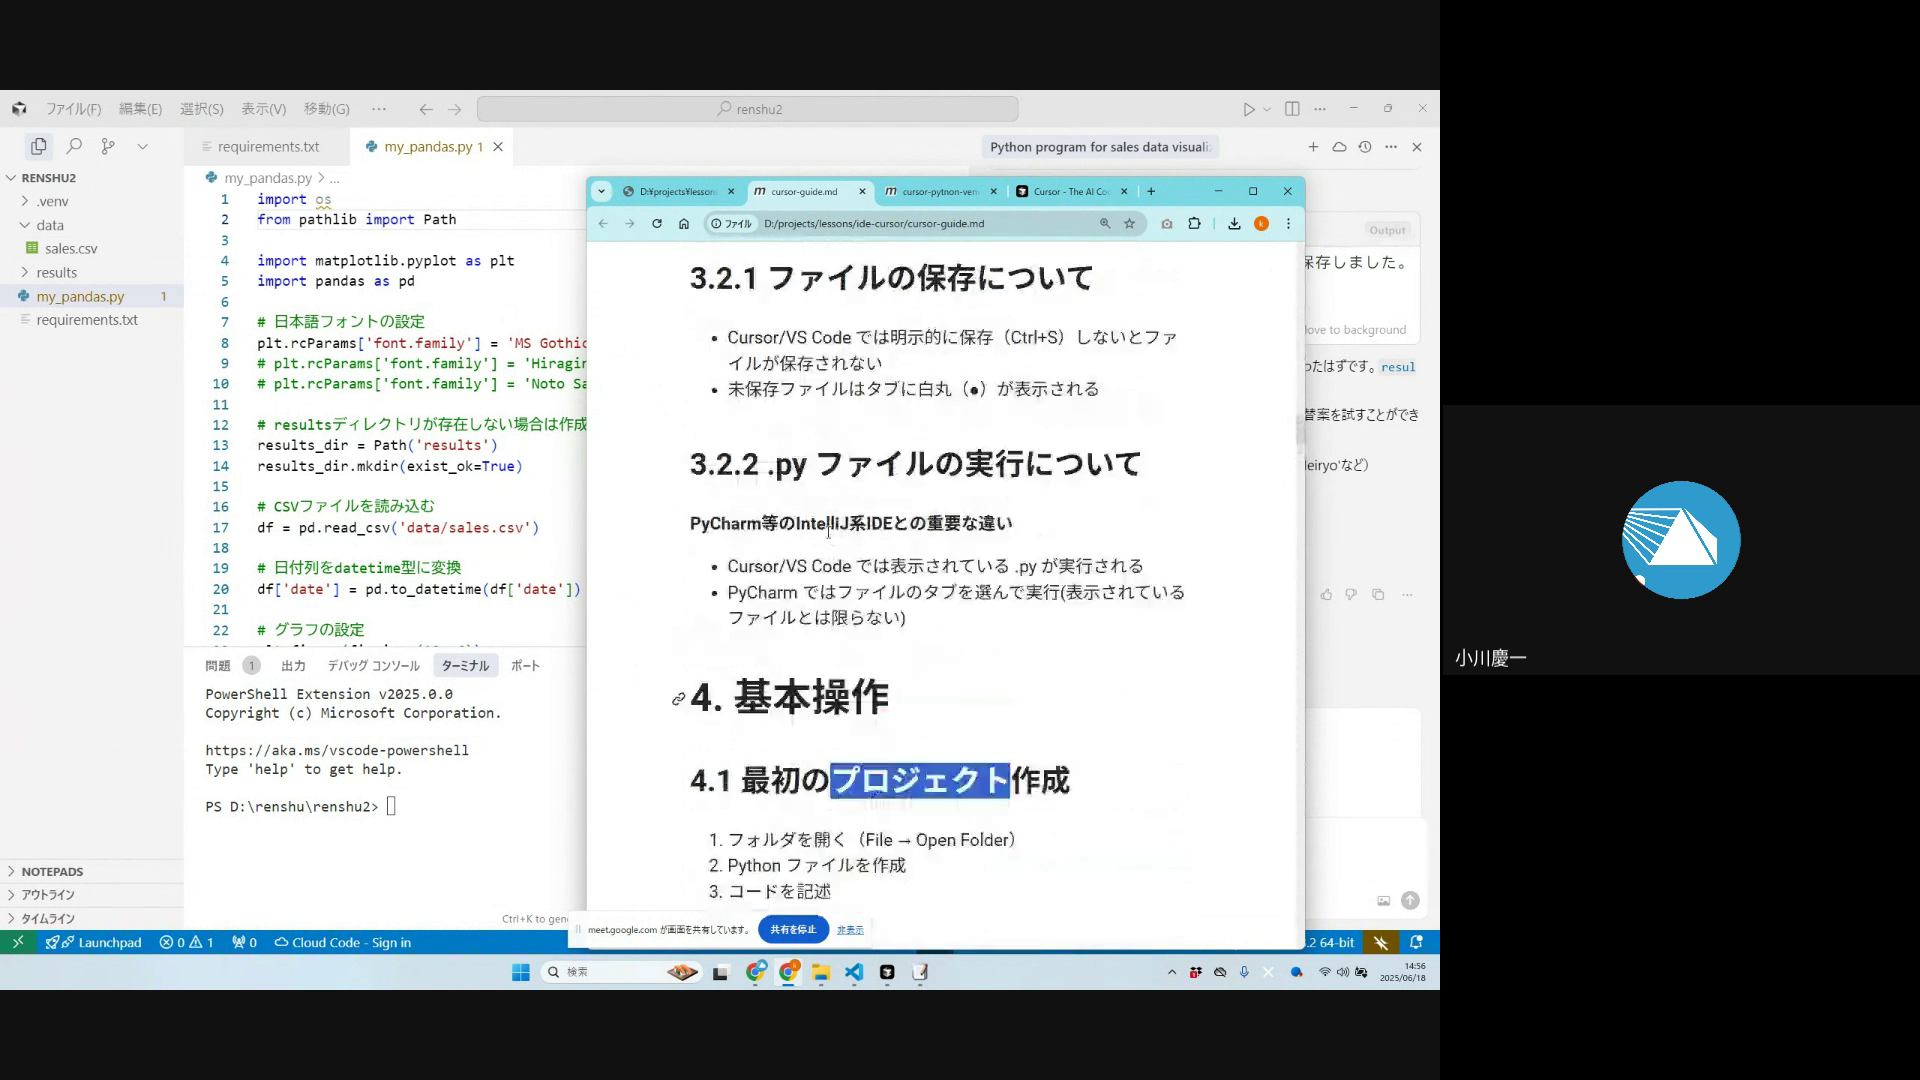Viewport: 1920px width, 1080px height.
Task: Open browser downloads icon
Action: pyautogui.click(x=1234, y=224)
